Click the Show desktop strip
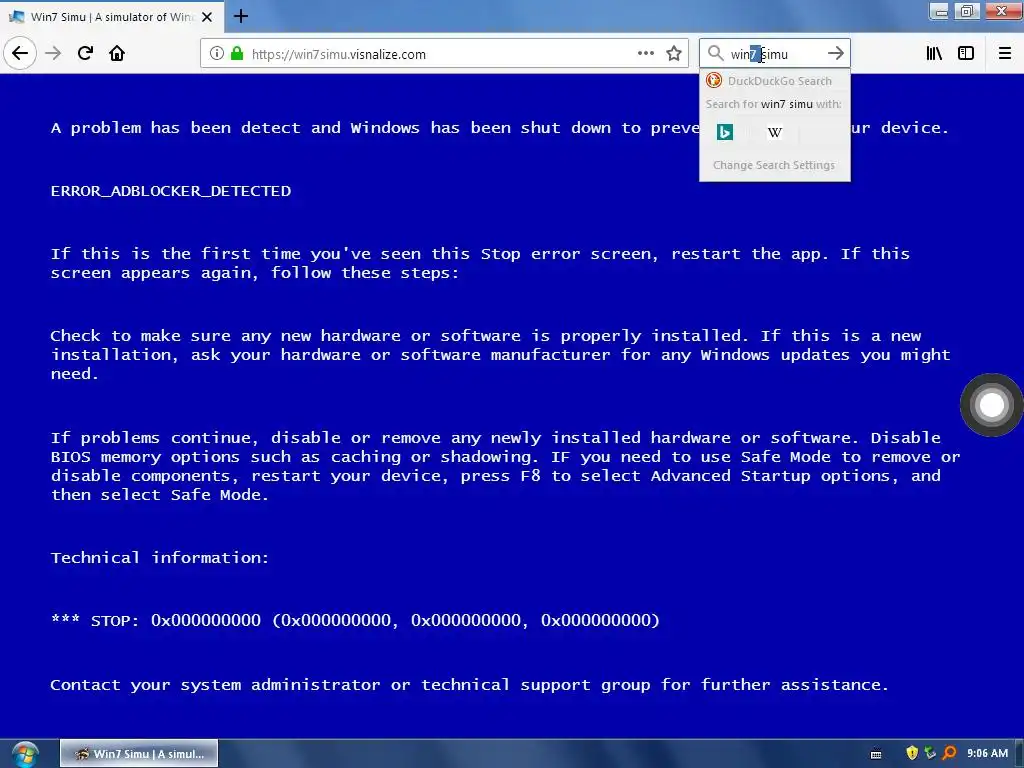1024x768 pixels. 1019,754
